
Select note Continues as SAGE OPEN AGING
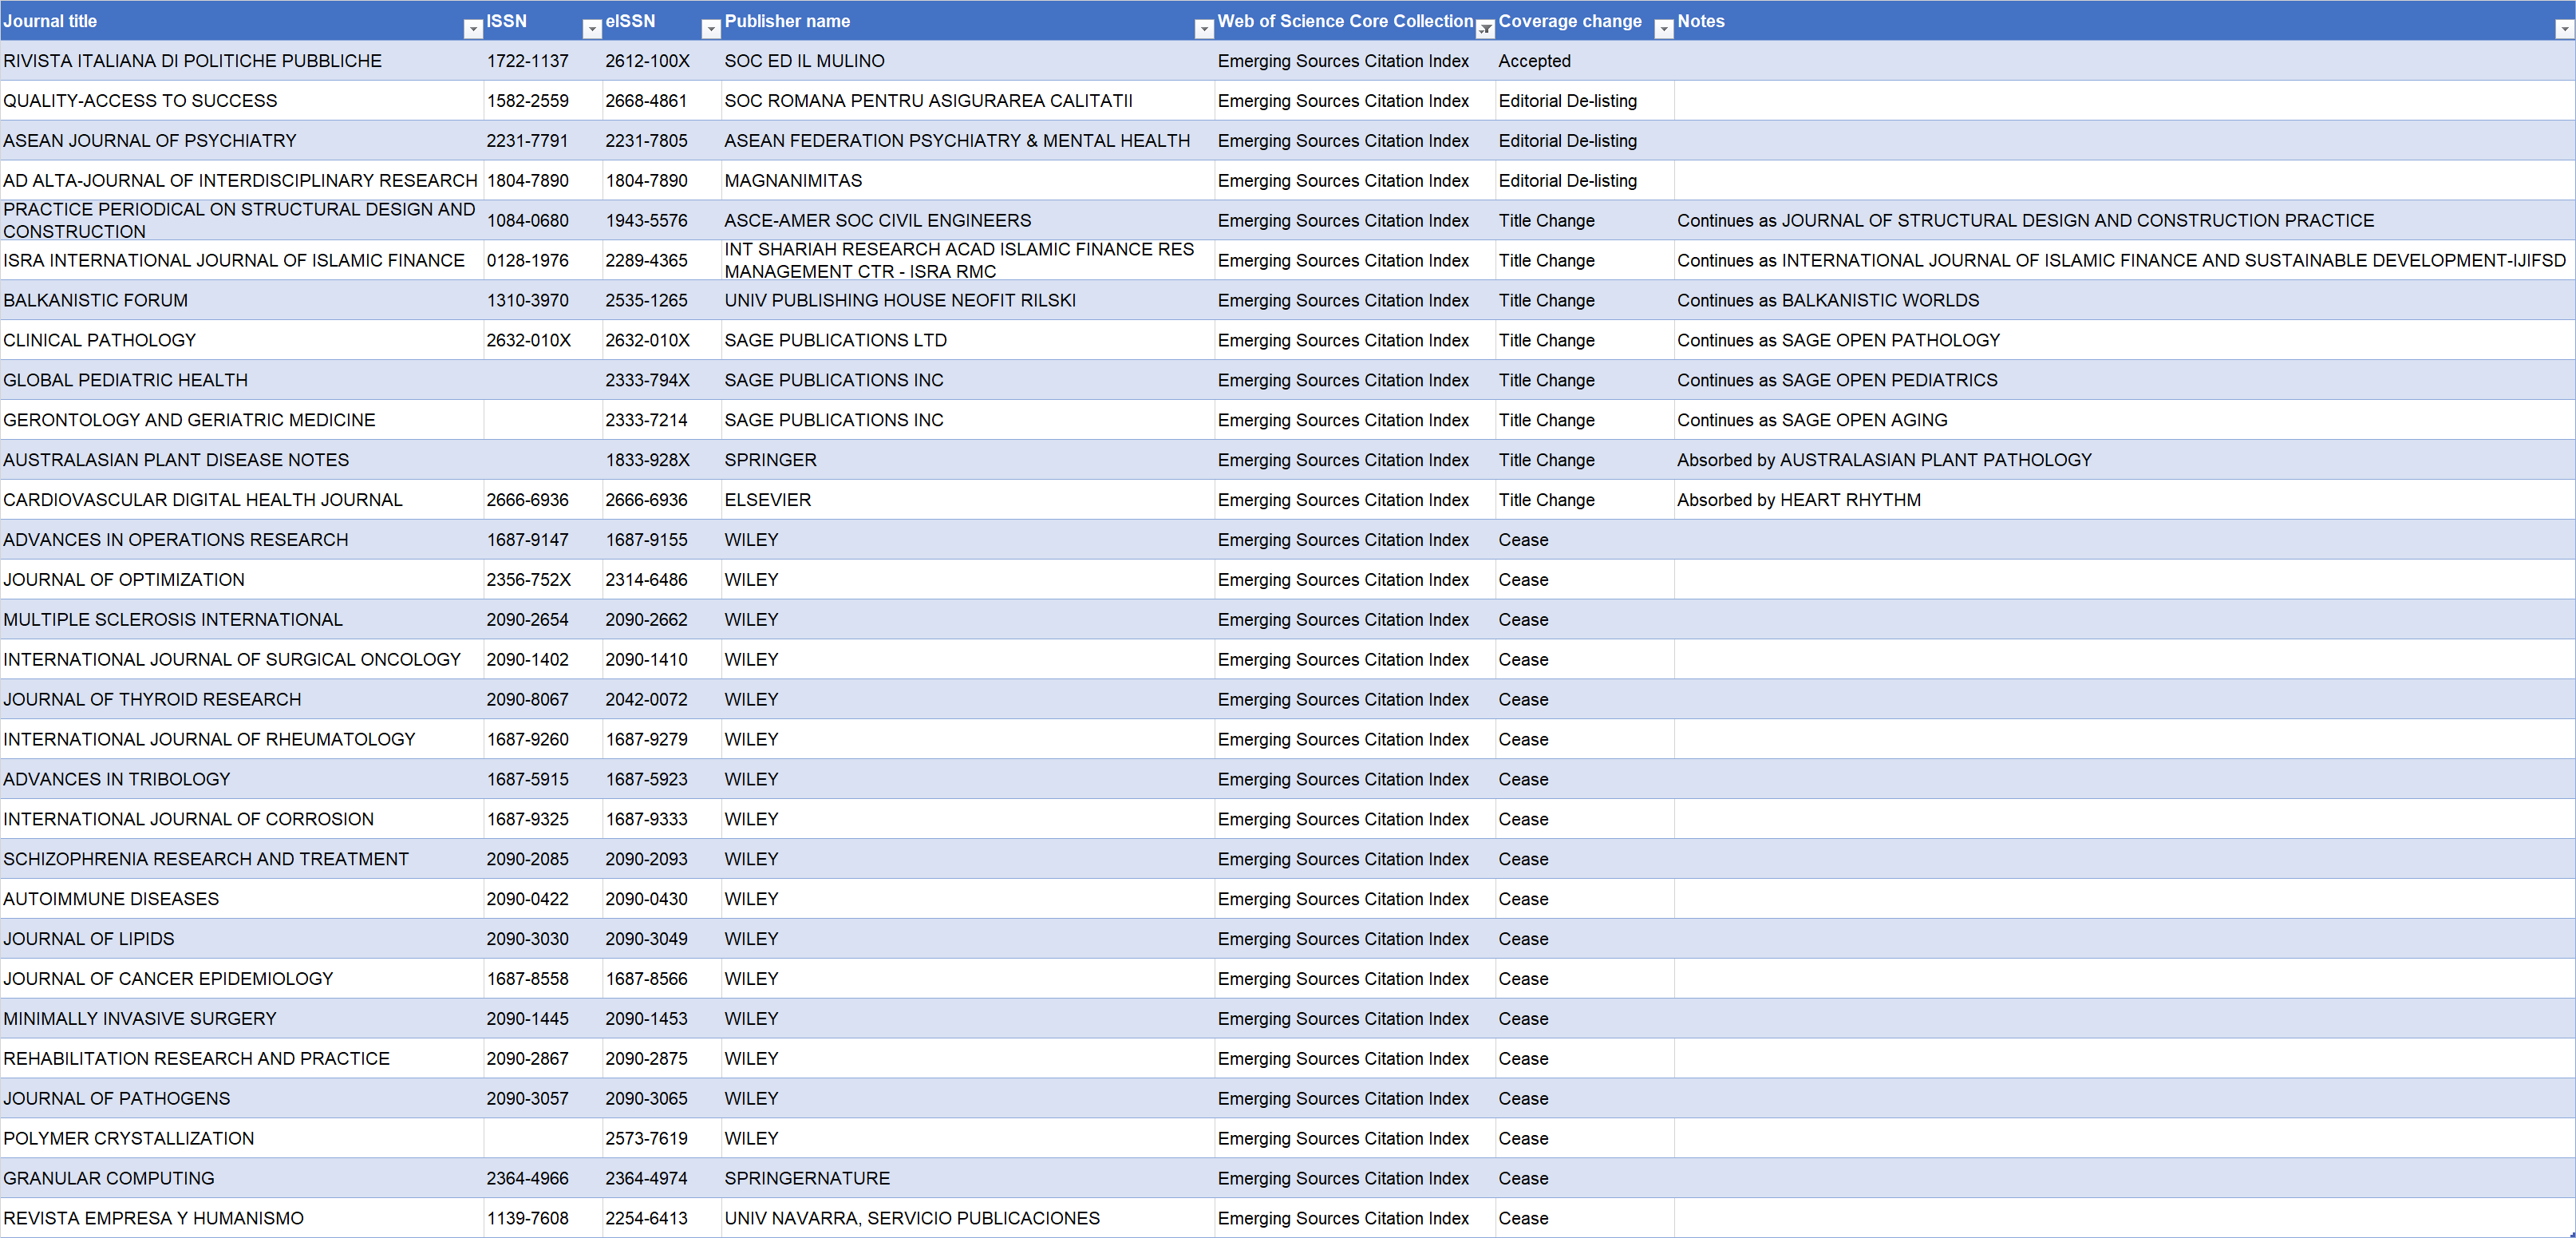pos(2125,420)
